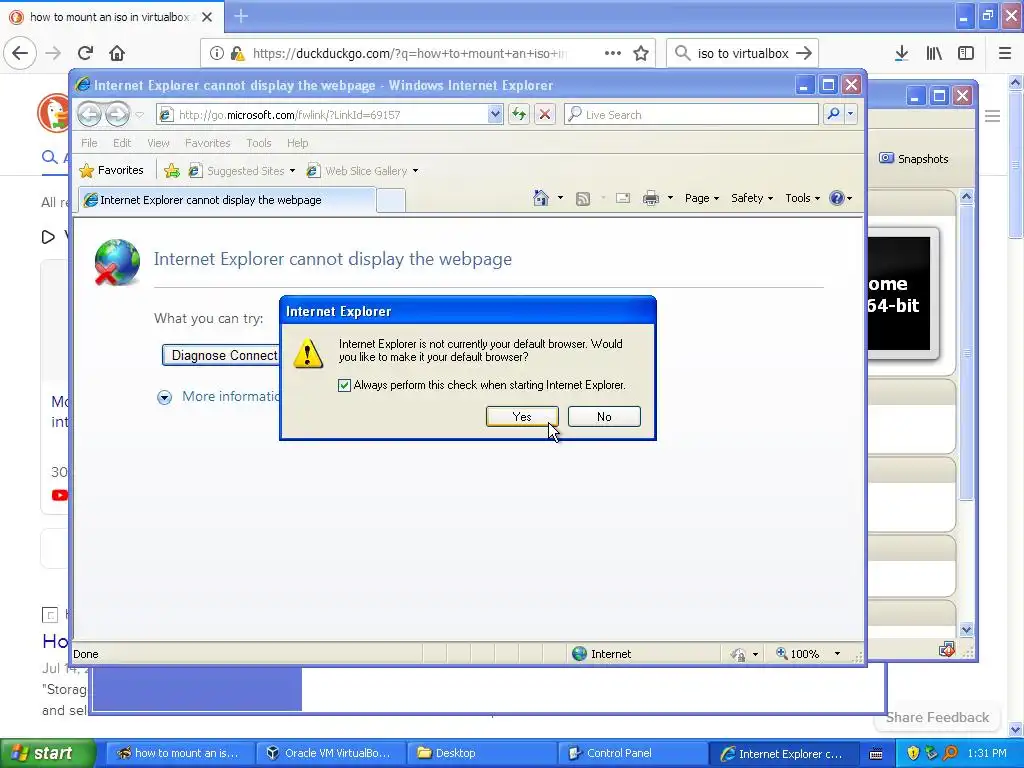Open search provider dropdown arrow
Viewport: 1024px width, 768px height.
(x=850, y=114)
